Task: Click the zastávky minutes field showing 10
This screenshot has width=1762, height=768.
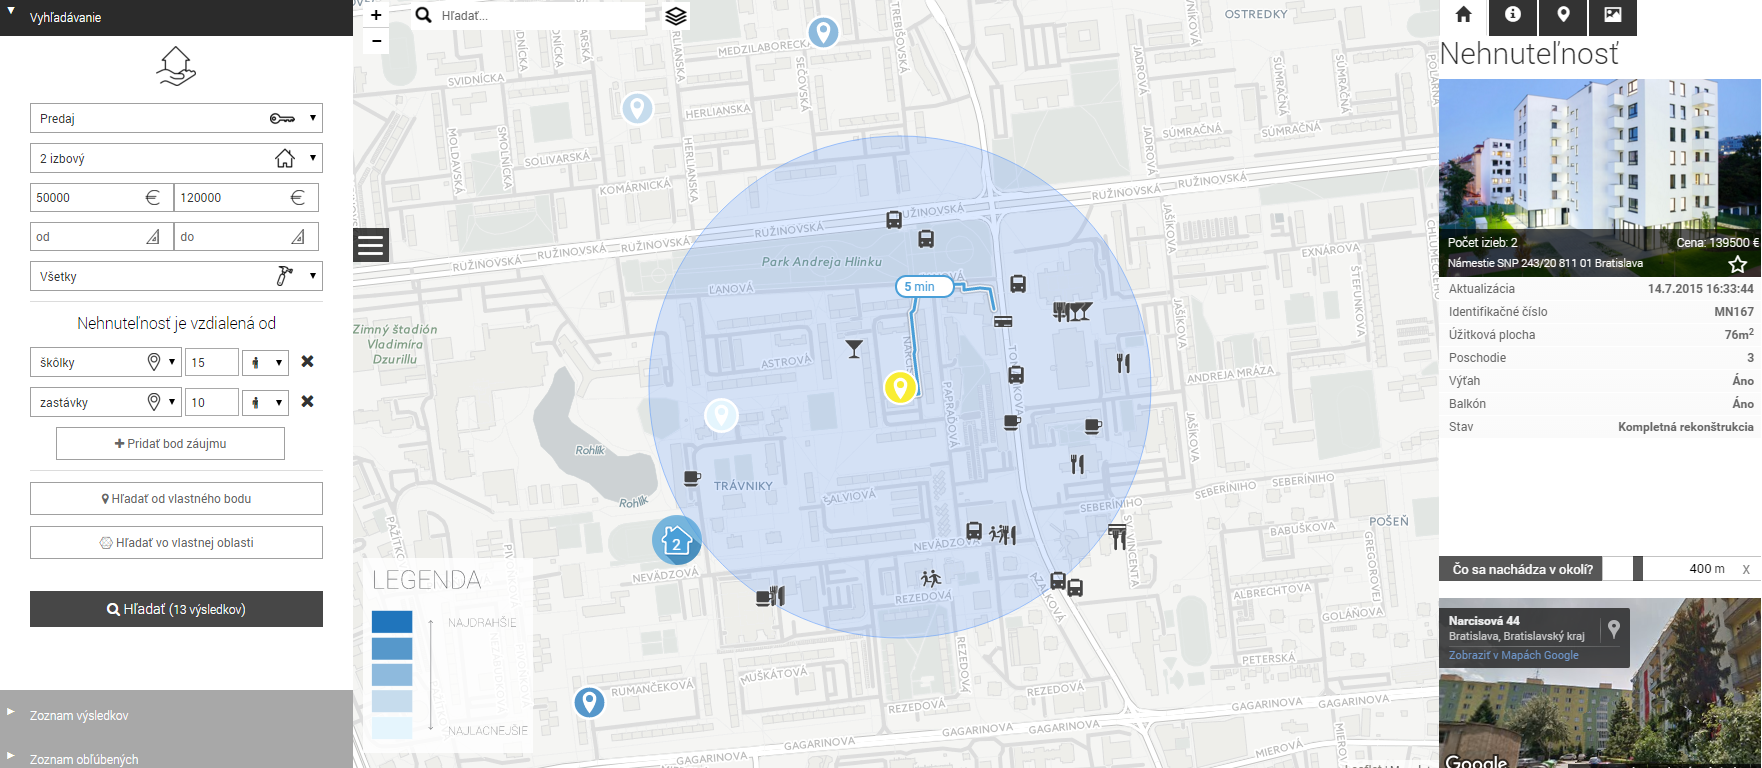Action: pyautogui.click(x=212, y=402)
